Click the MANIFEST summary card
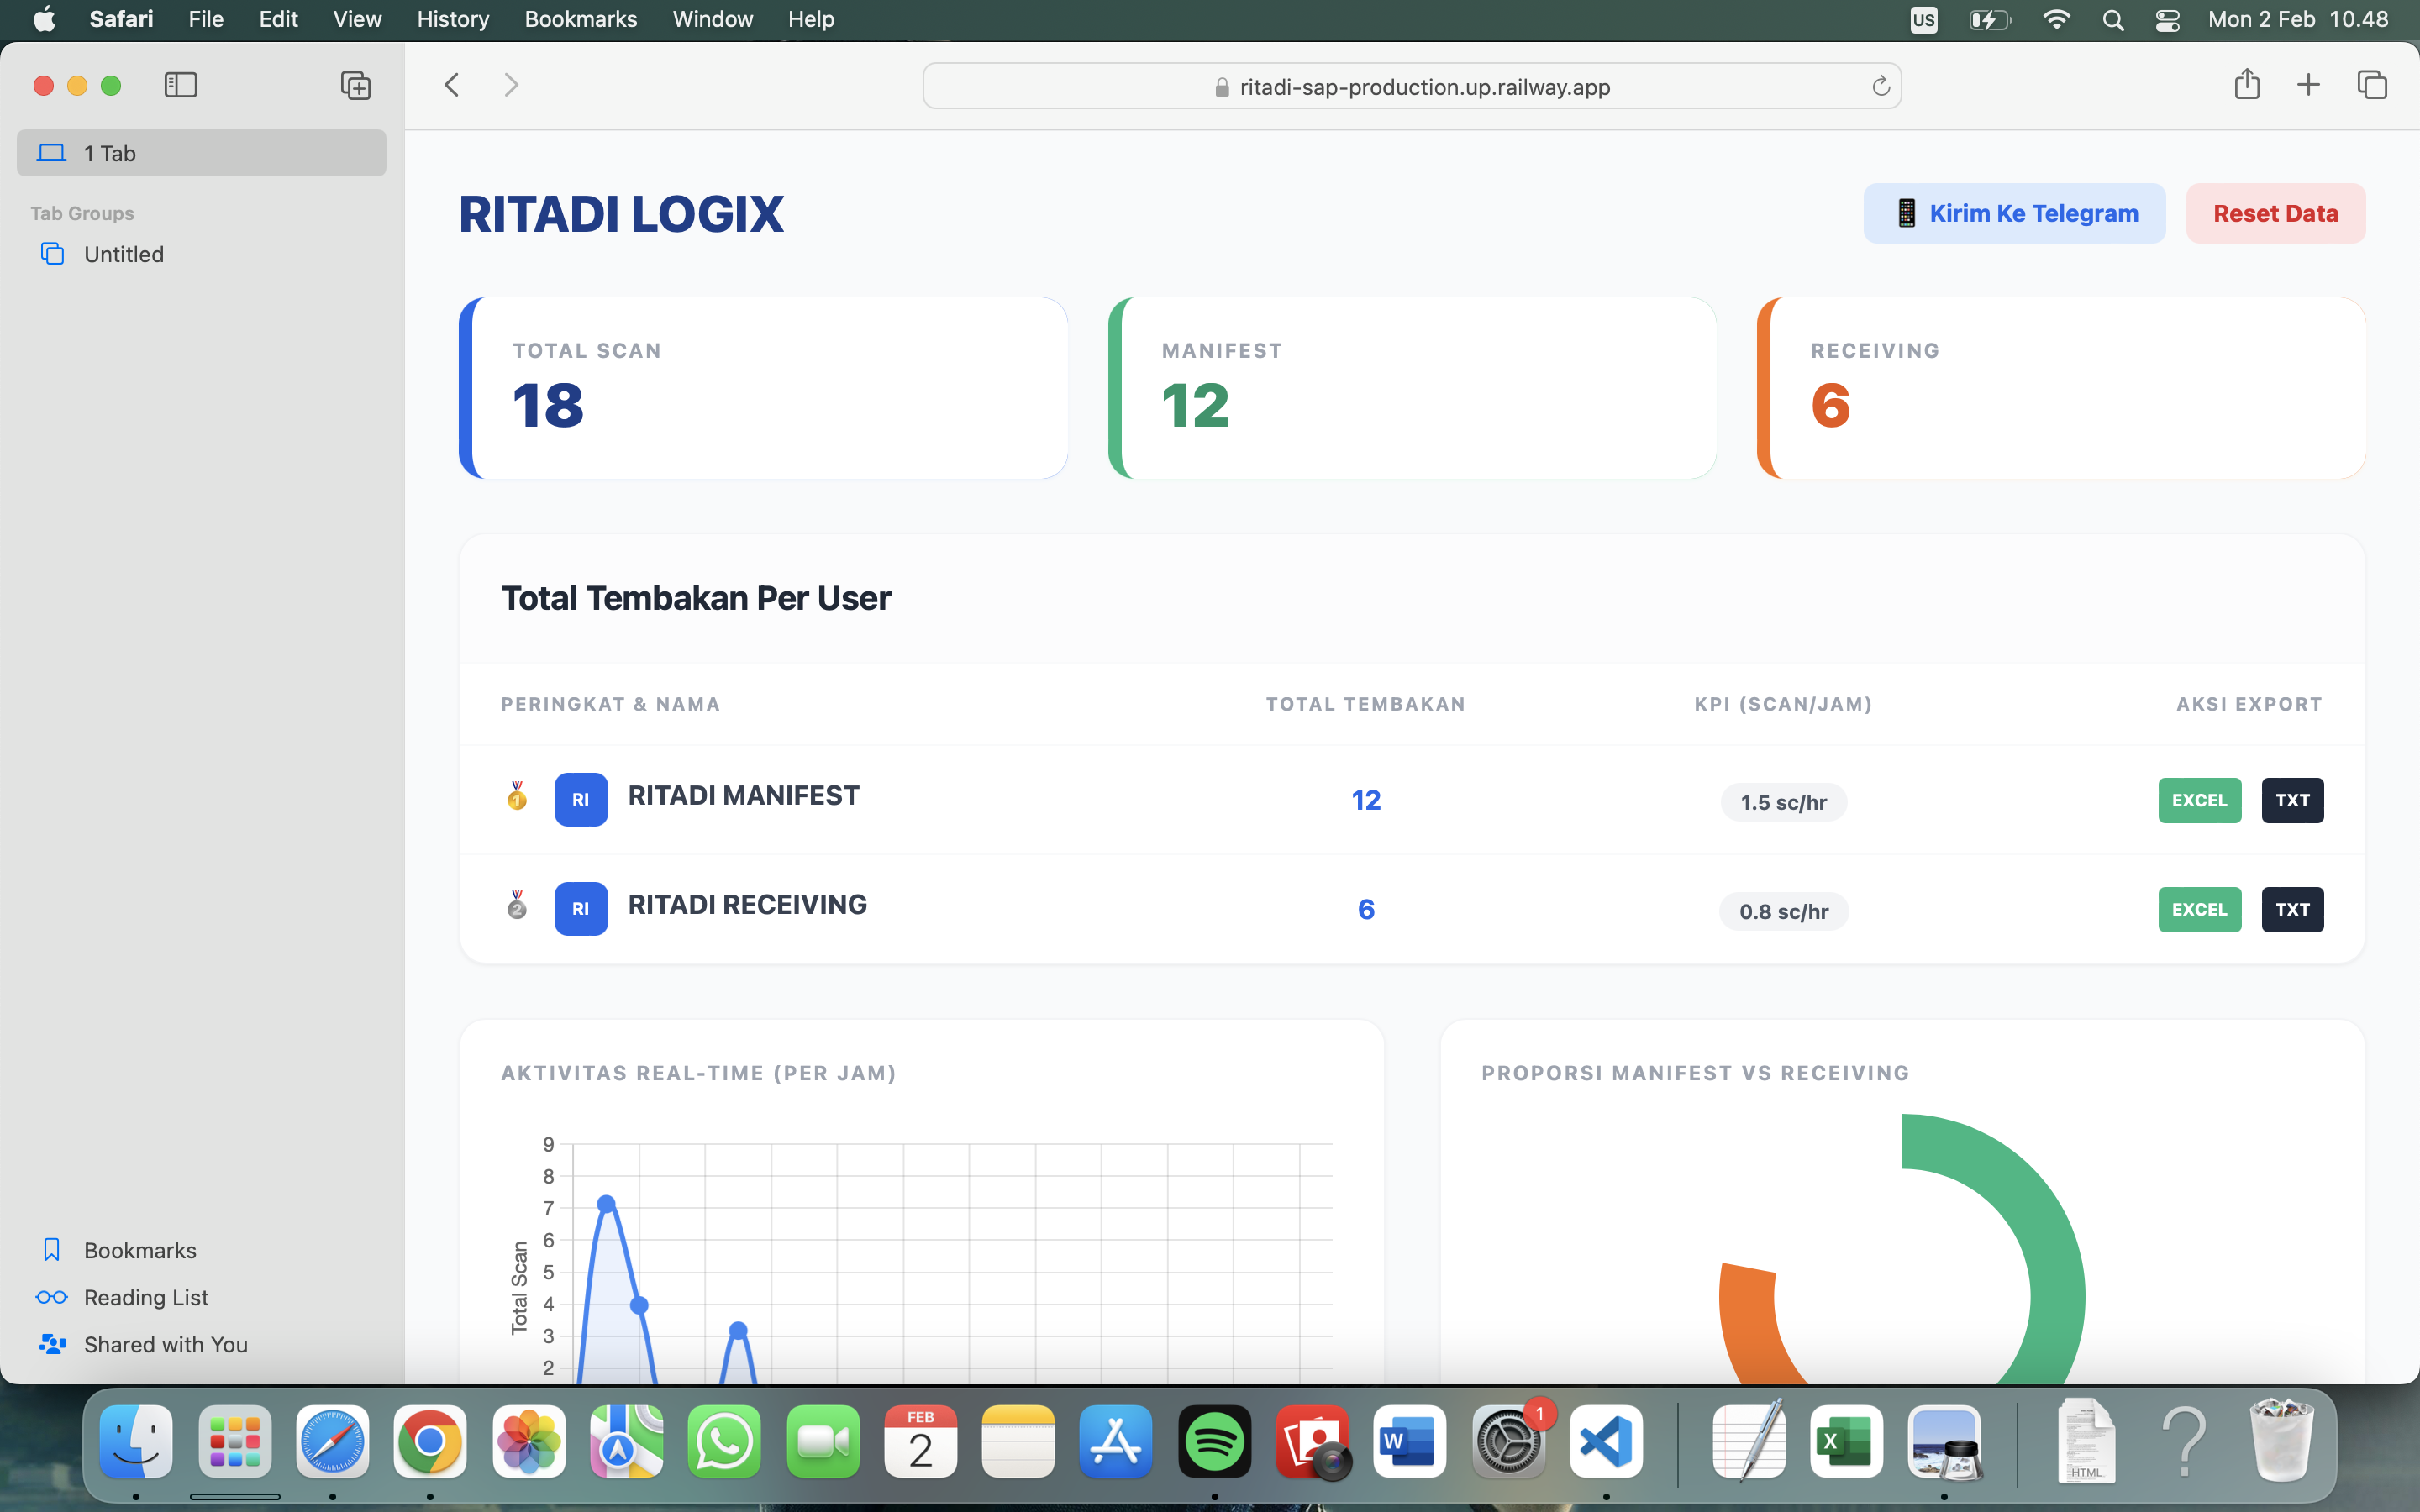The width and height of the screenshot is (2420, 1512). [1412, 388]
